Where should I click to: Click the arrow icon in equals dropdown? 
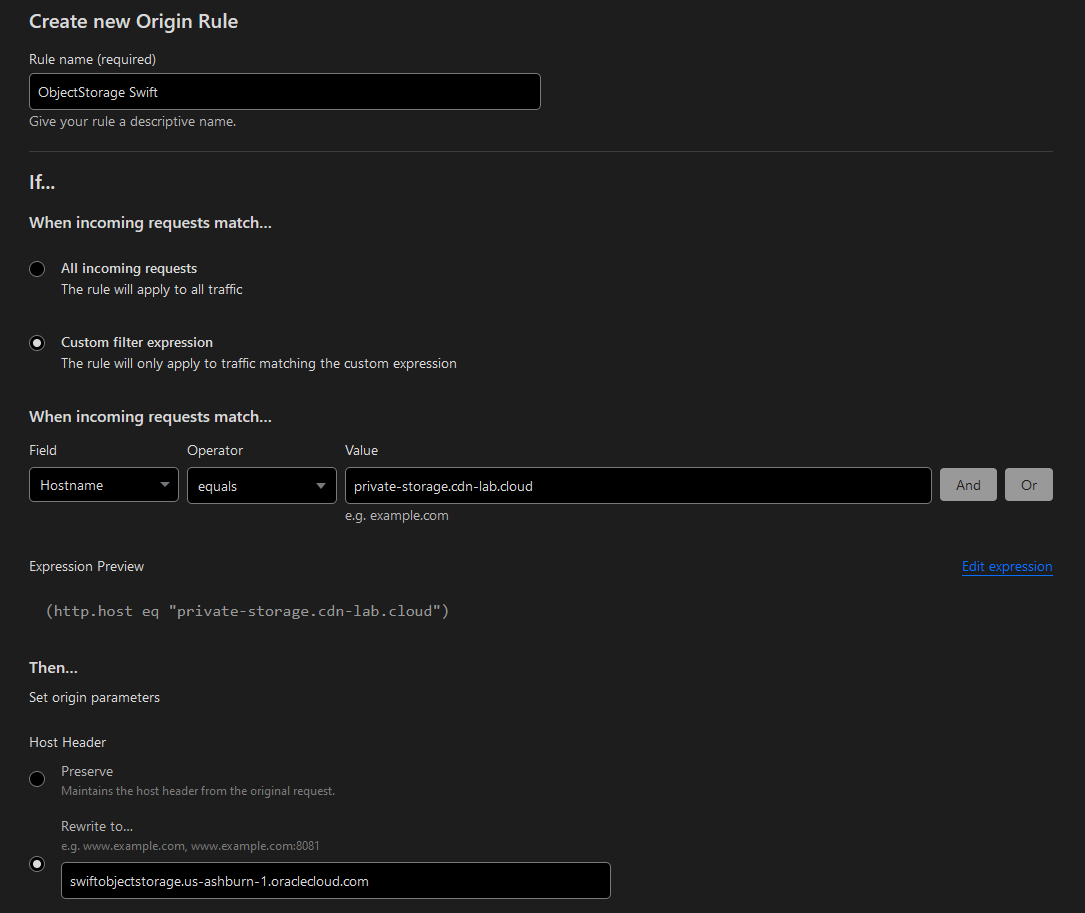click(x=321, y=486)
